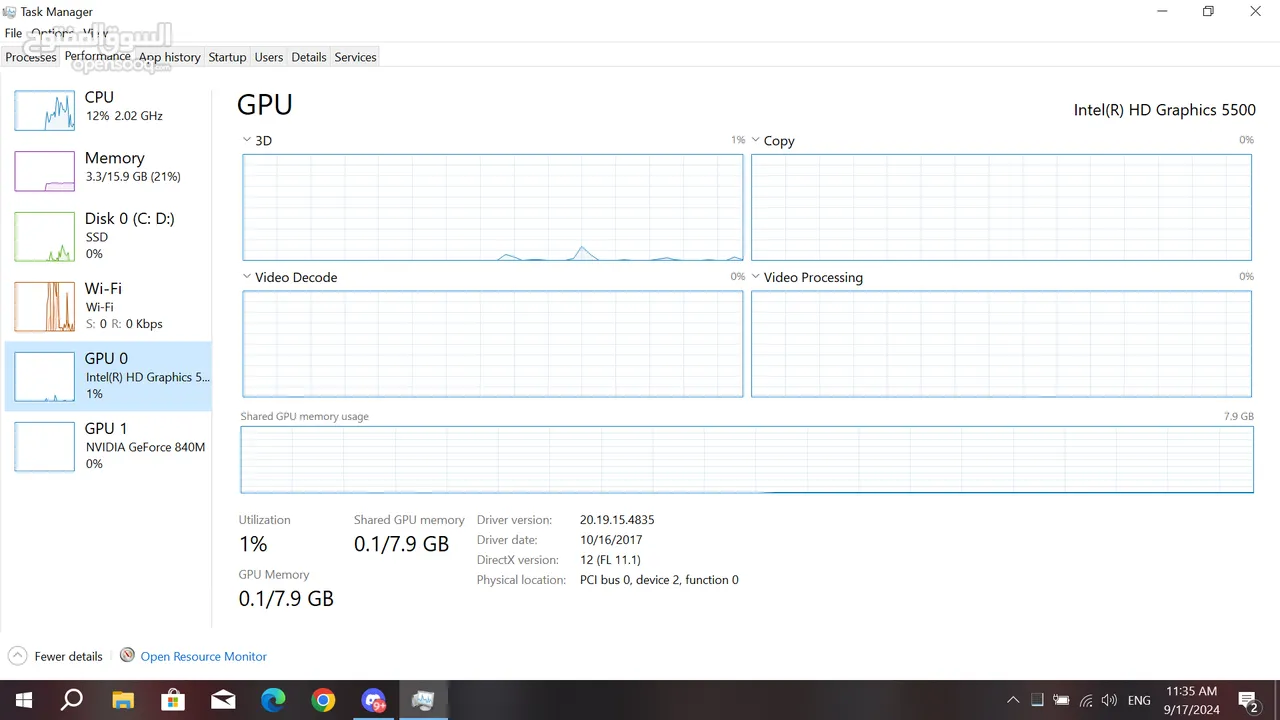Click the 7.9 GB graph maximum label
Image resolution: width=1280 pixels, height=720 pixels.
point(1238,416)
